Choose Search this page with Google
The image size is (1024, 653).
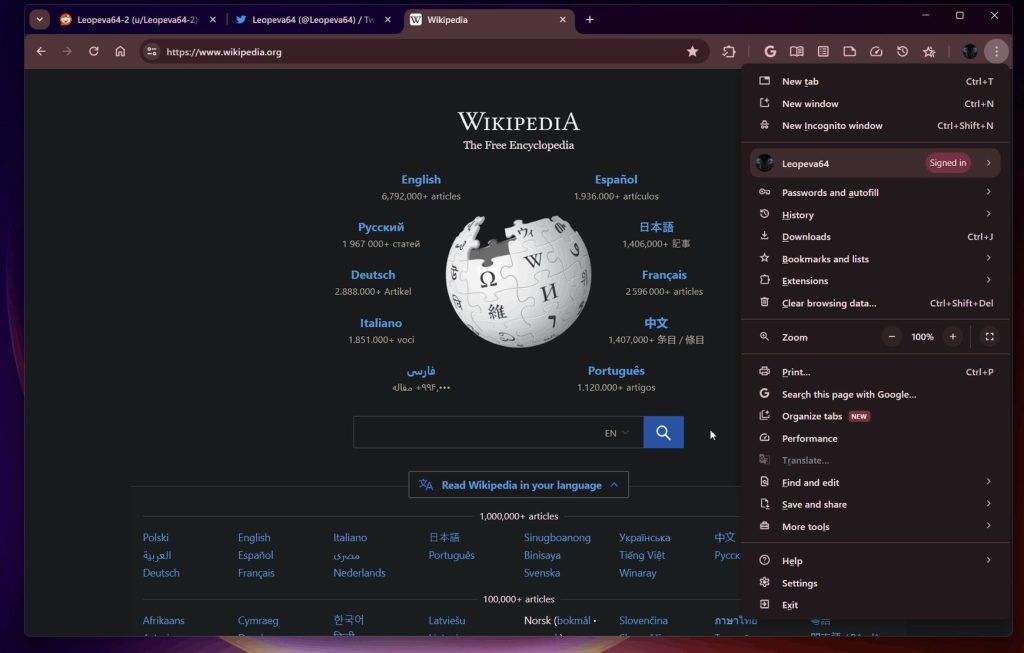coord(875,394)
